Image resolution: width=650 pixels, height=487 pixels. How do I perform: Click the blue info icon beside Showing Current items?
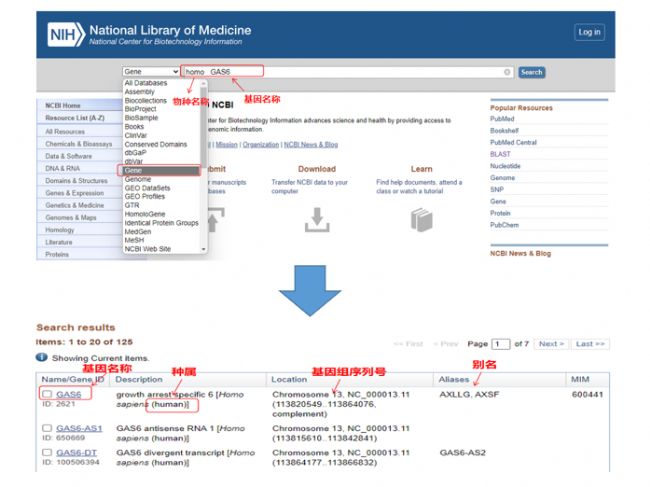[42, 357]
